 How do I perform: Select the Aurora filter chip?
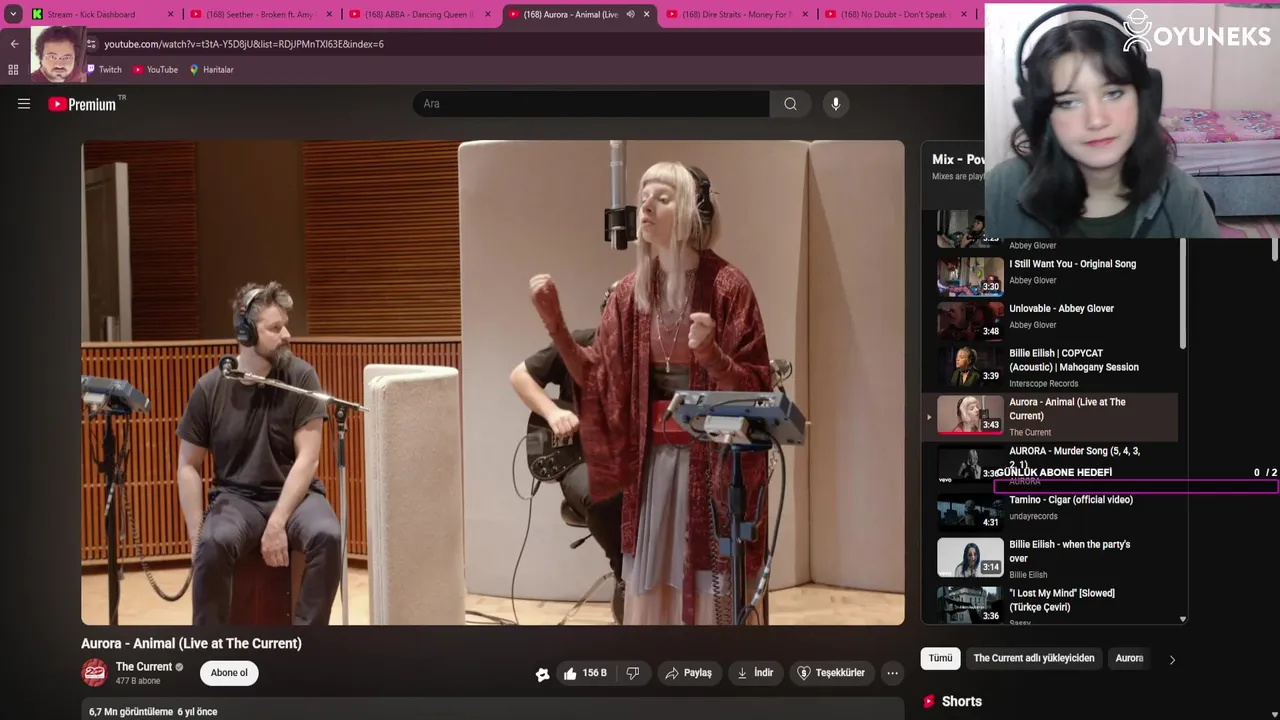pos(1129,658)
